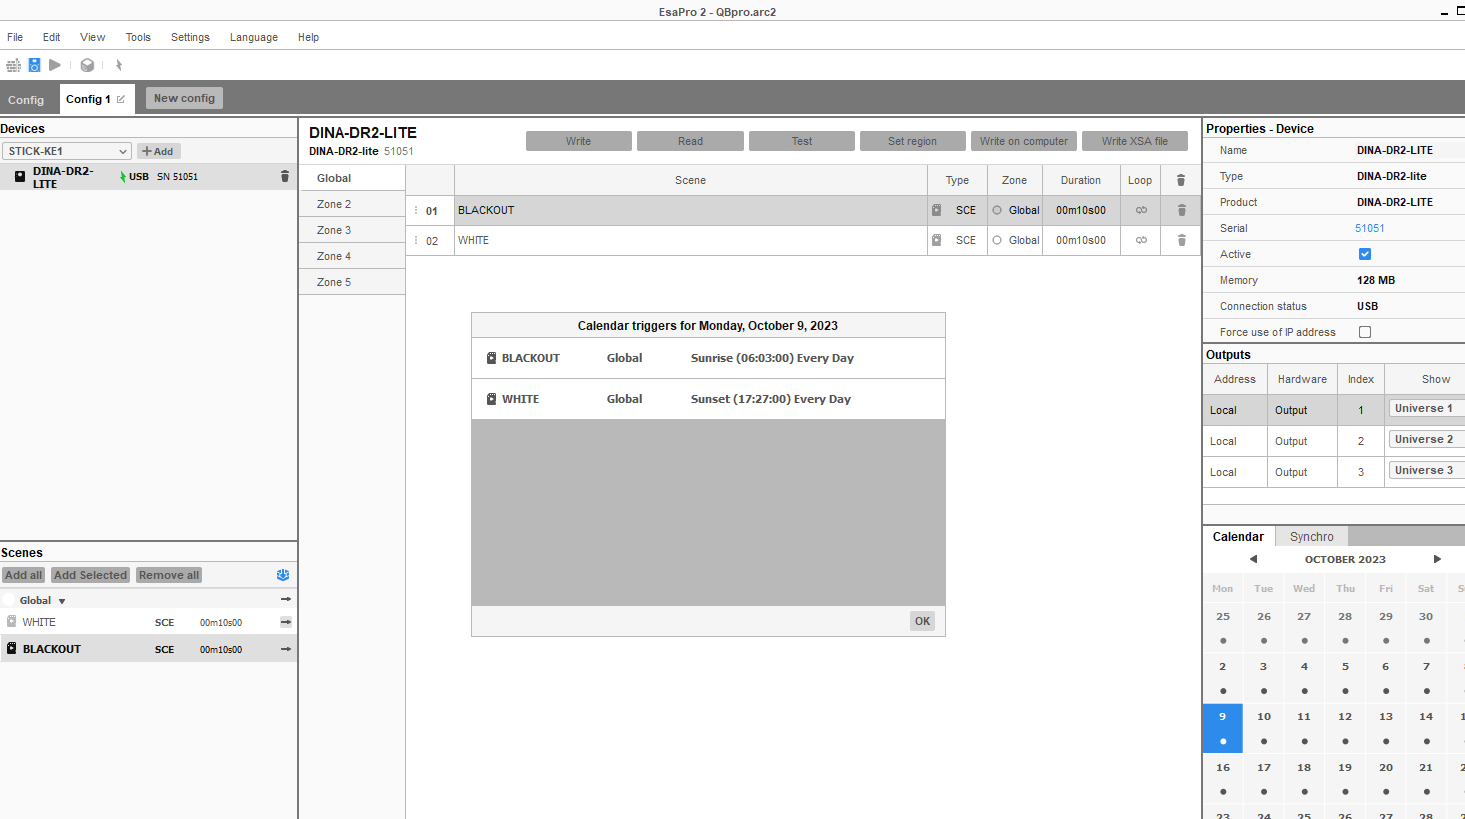The height and width of the screenshot is (819, 1465).
Task: Click the DINA-DR2-LITE device icon in list
Action: [20, 176]
